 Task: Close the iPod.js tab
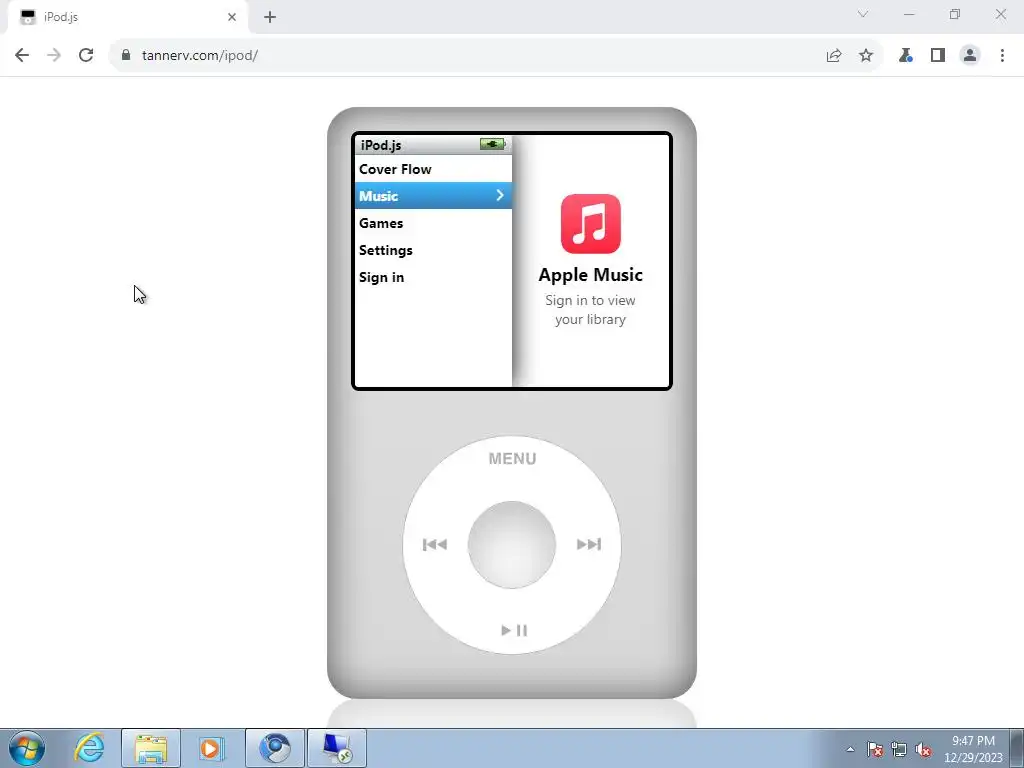pos(232,17)
